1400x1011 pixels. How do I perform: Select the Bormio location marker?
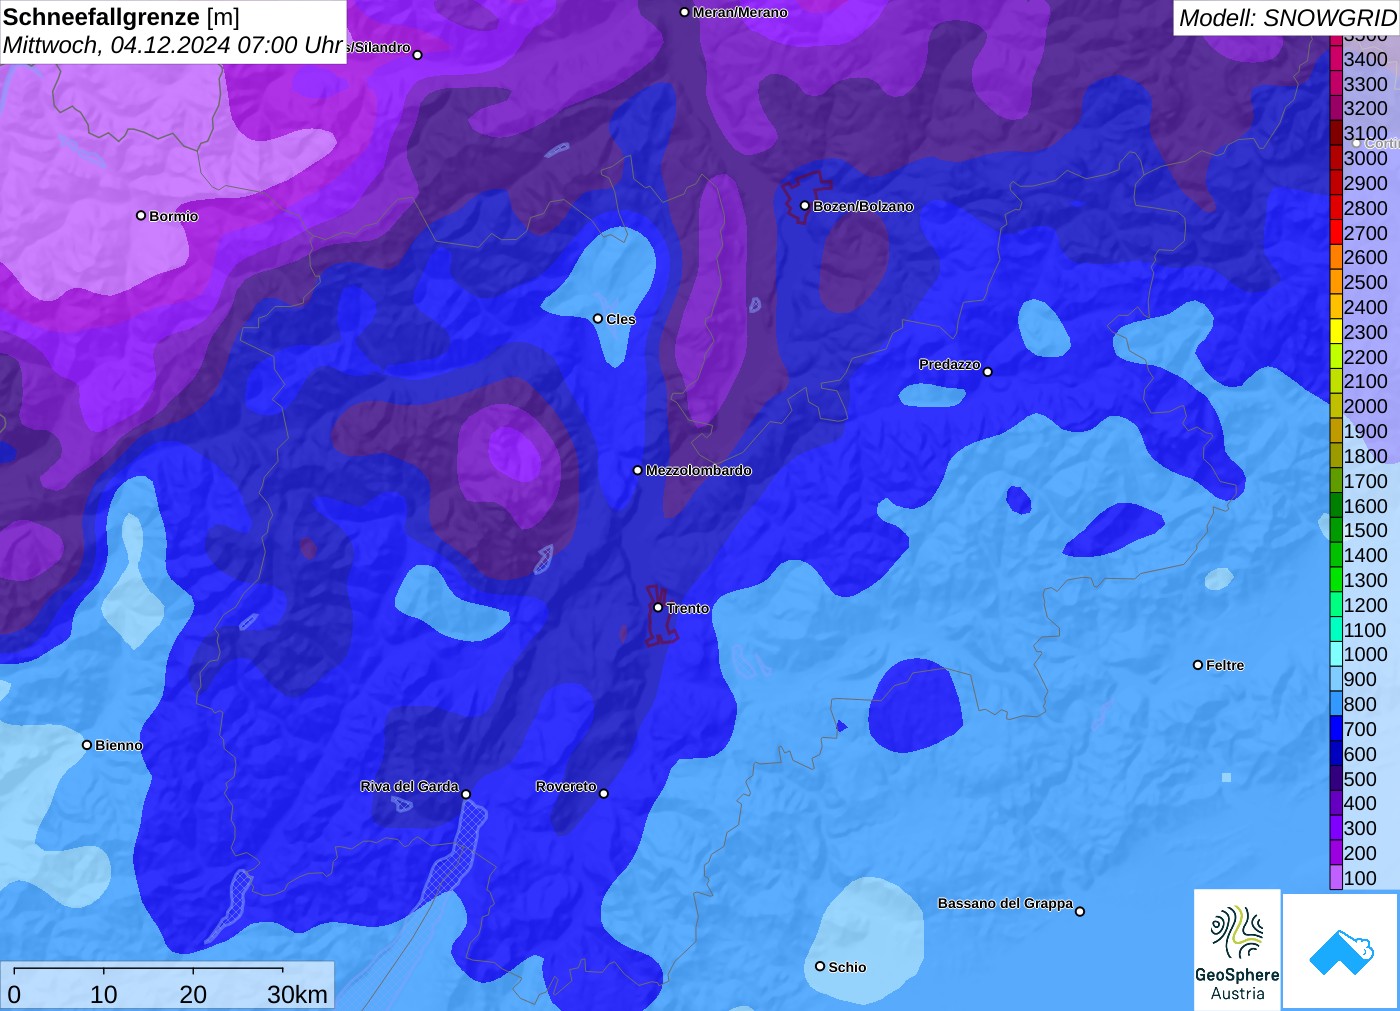(141, 215)
